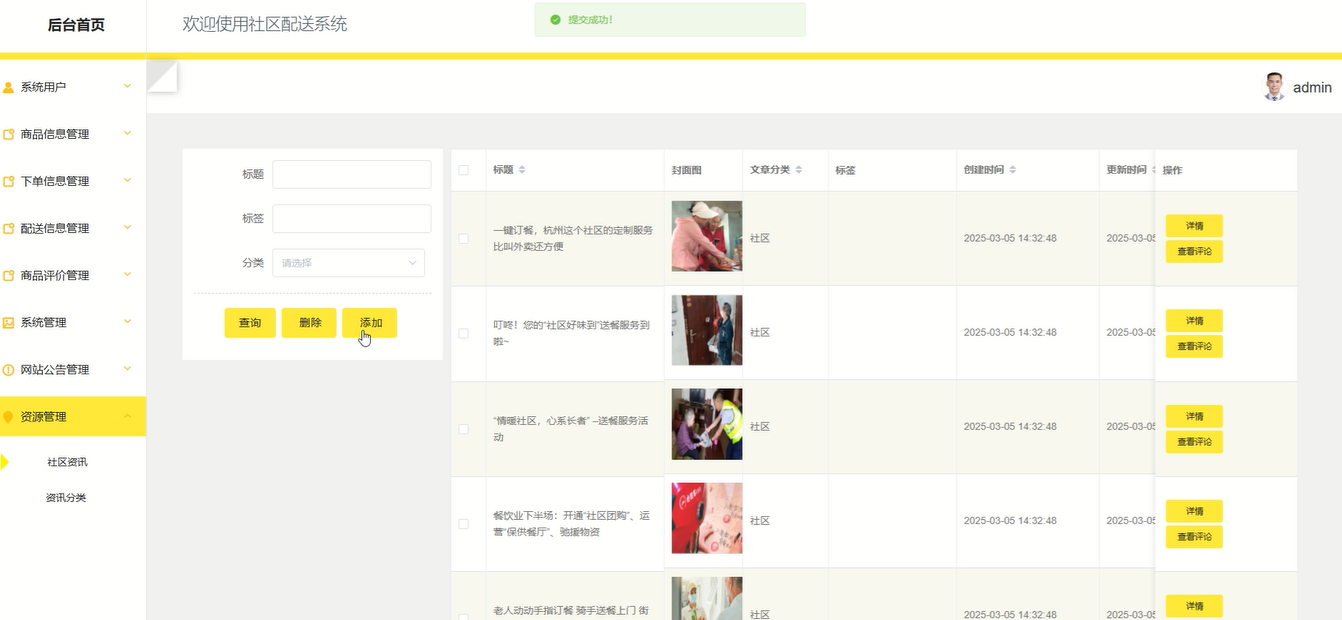1342x620 pixels.
Task: Open the 资讯分类 submenu item
Action: coord(66,497)
